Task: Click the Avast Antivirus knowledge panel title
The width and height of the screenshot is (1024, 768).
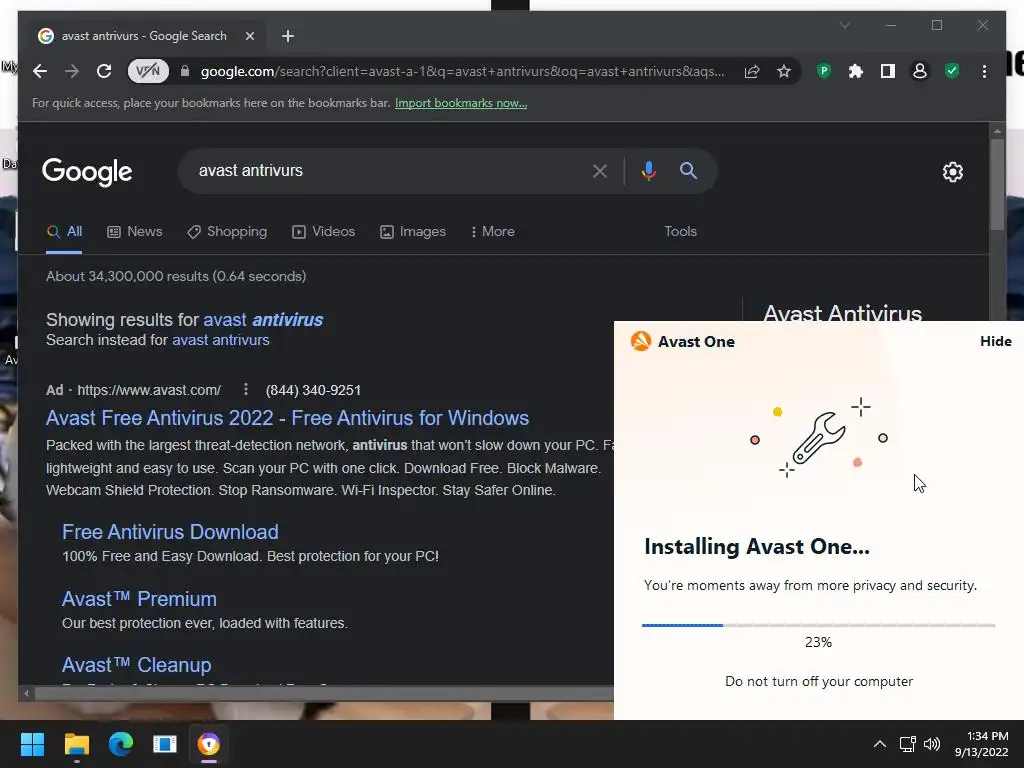Action: [x=842, y=313]
